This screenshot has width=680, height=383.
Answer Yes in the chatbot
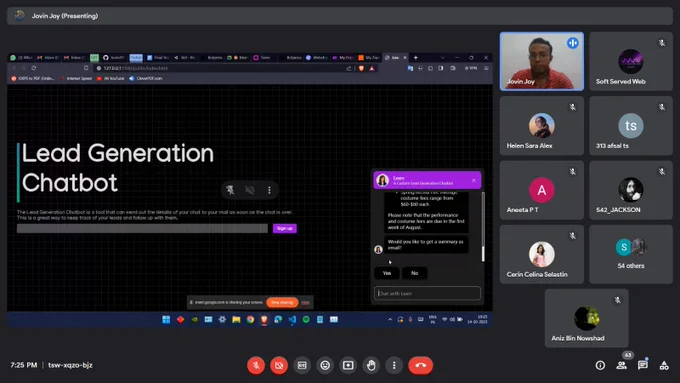click(x=387, y=273)
